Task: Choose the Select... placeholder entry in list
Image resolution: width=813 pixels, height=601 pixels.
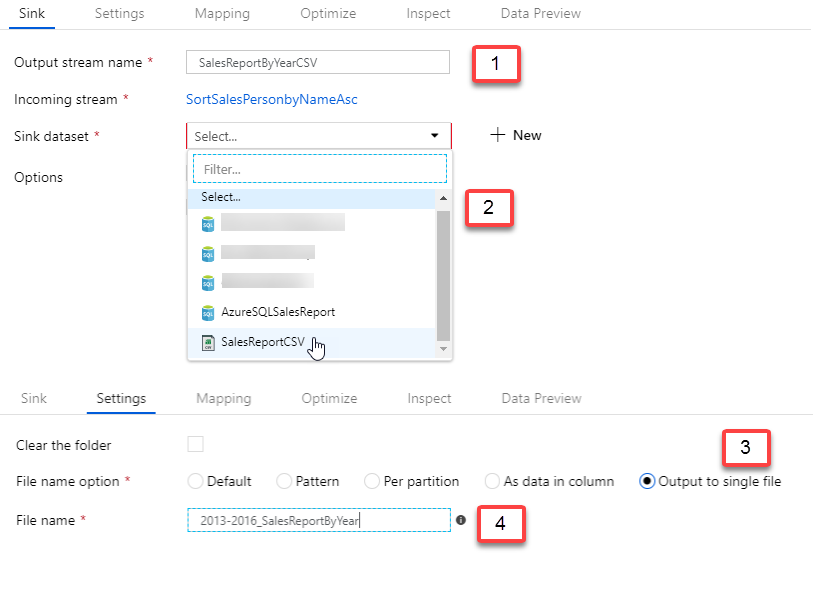Action: 311,197
